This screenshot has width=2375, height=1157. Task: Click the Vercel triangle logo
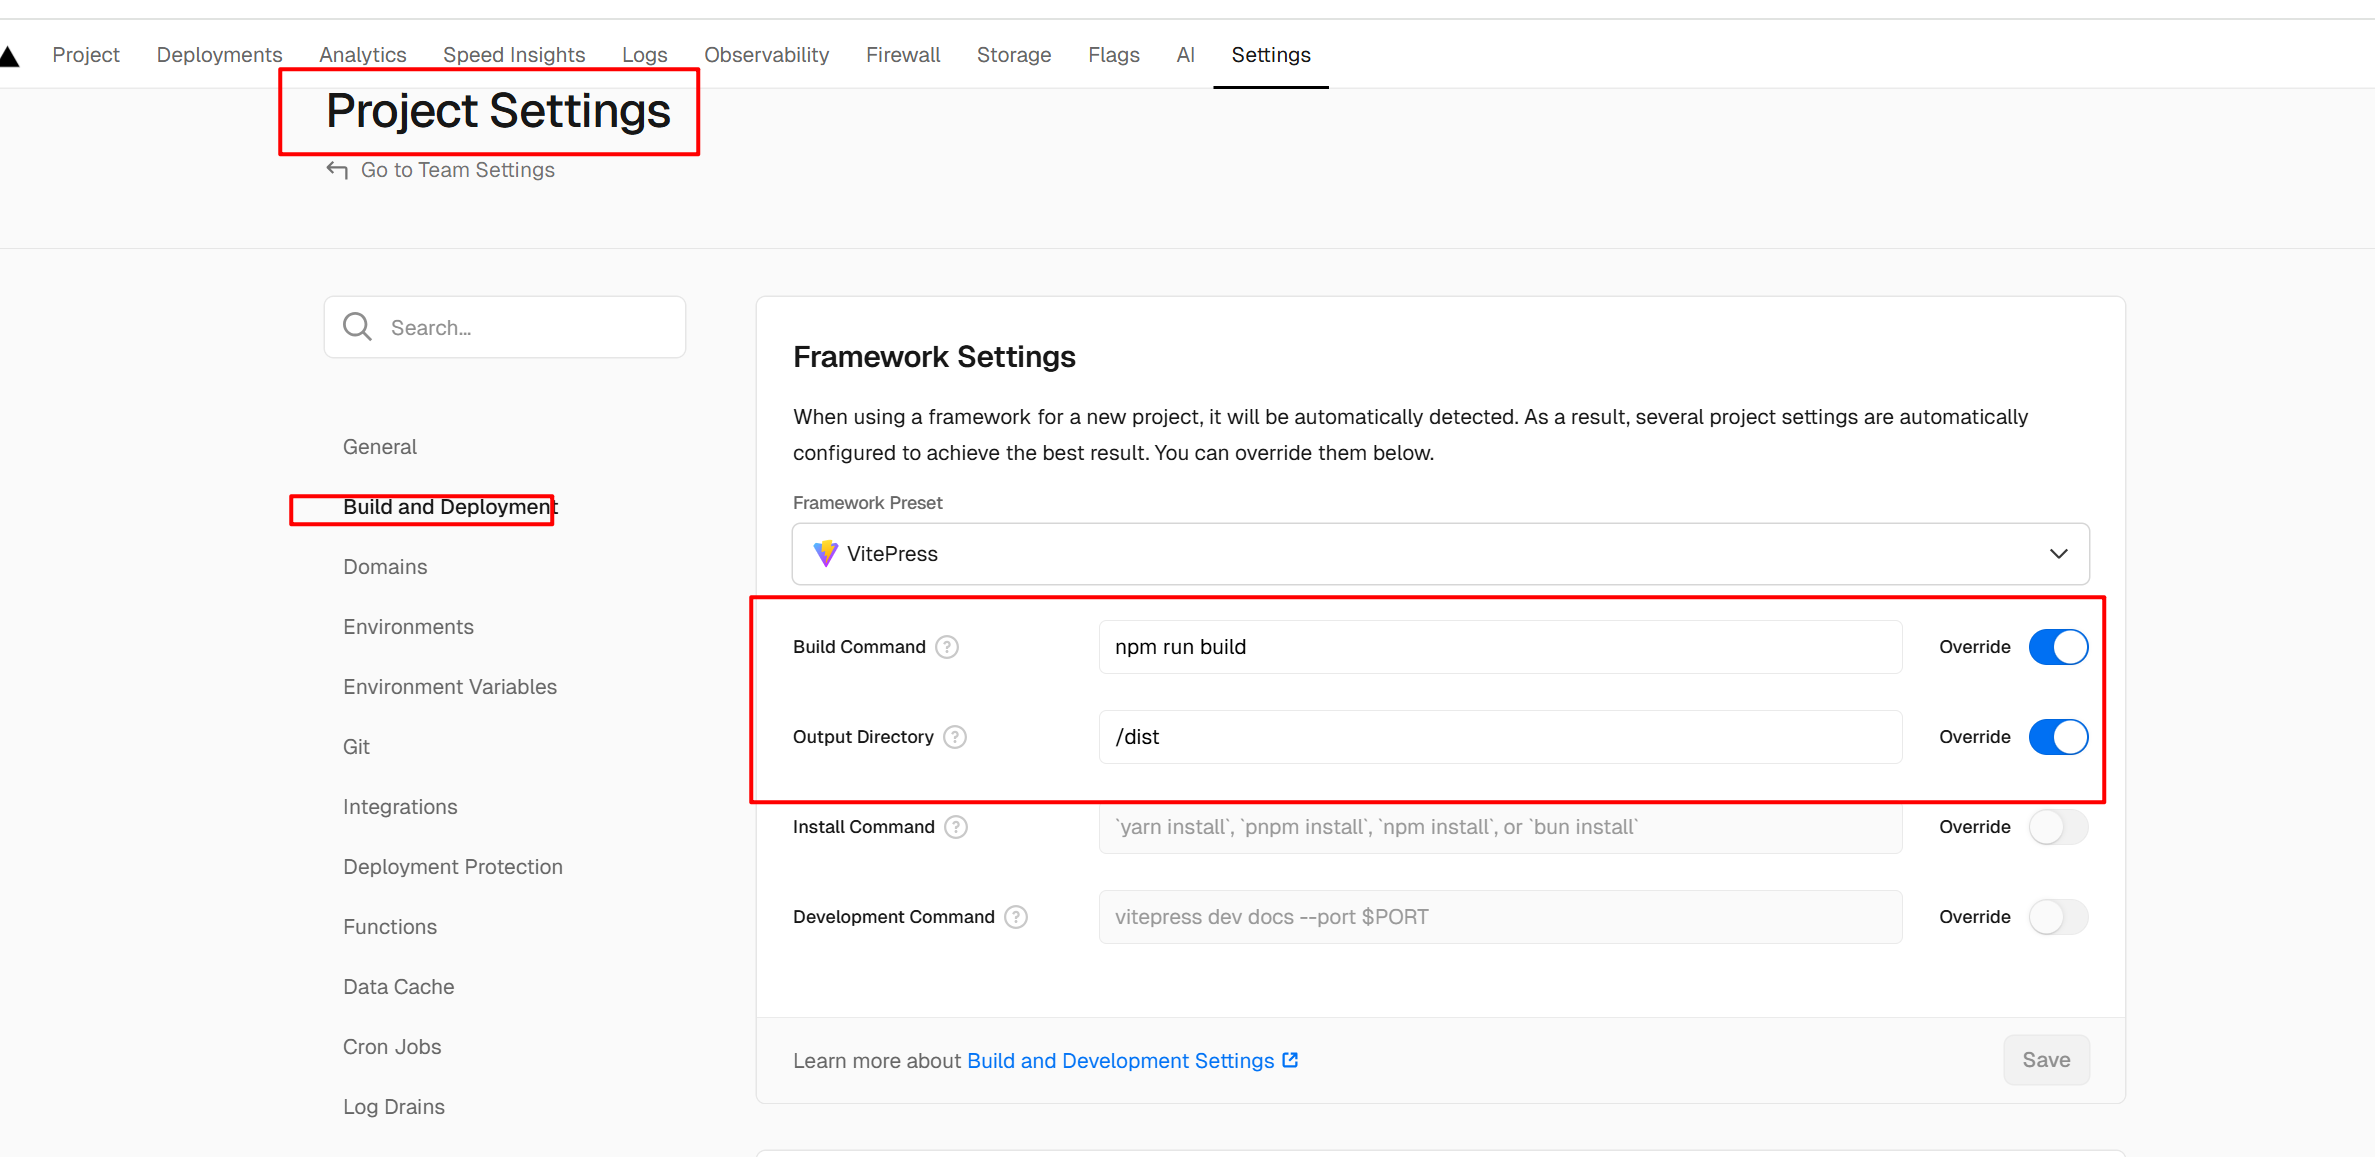pyautogui.click(x=9, y=57)
